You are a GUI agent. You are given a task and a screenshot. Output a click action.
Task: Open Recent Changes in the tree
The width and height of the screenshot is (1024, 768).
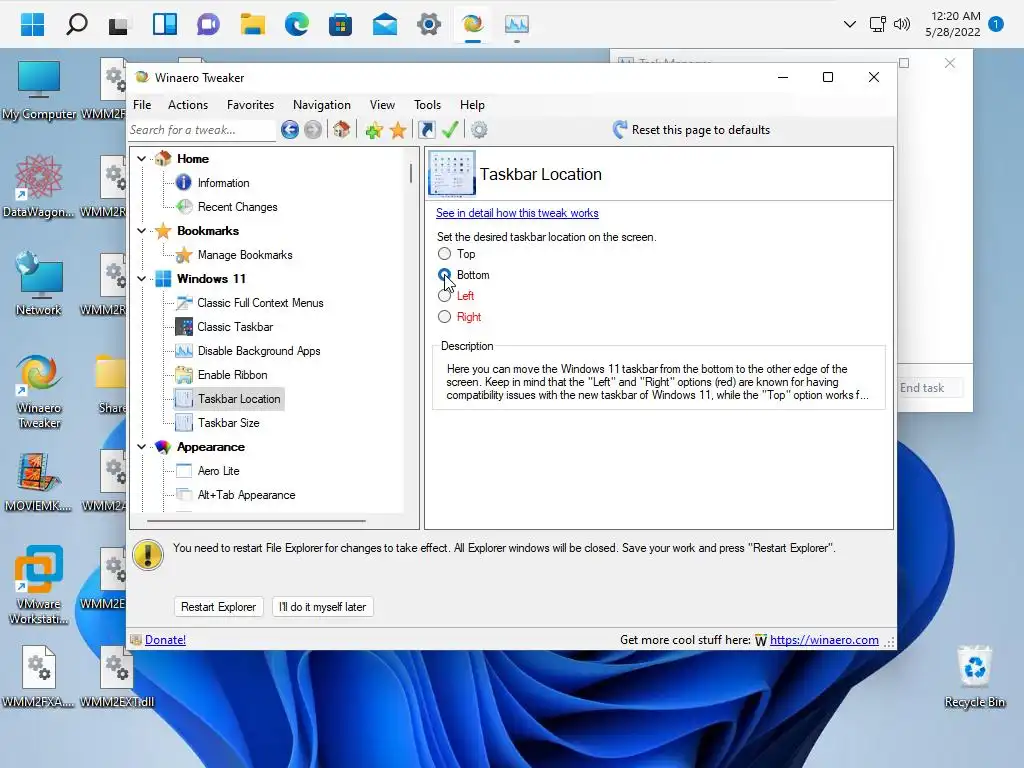[x=238, y=207]
